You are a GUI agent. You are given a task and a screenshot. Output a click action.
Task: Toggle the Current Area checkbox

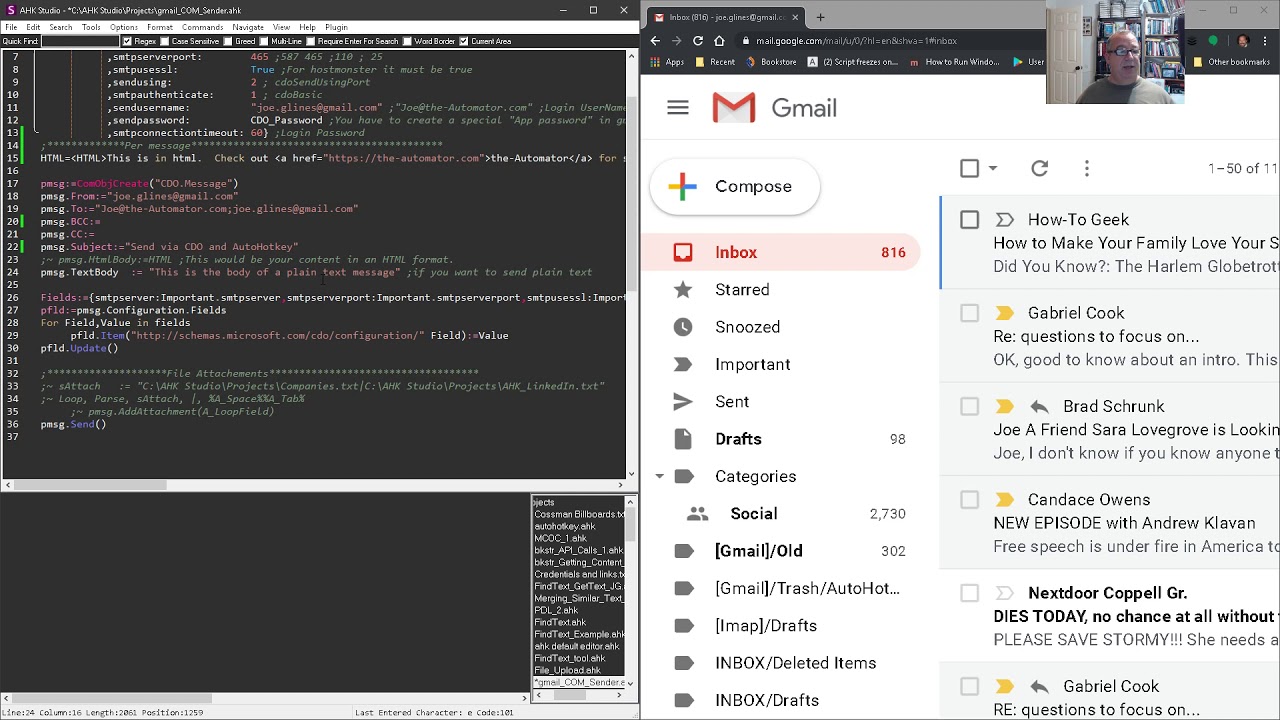463,41
